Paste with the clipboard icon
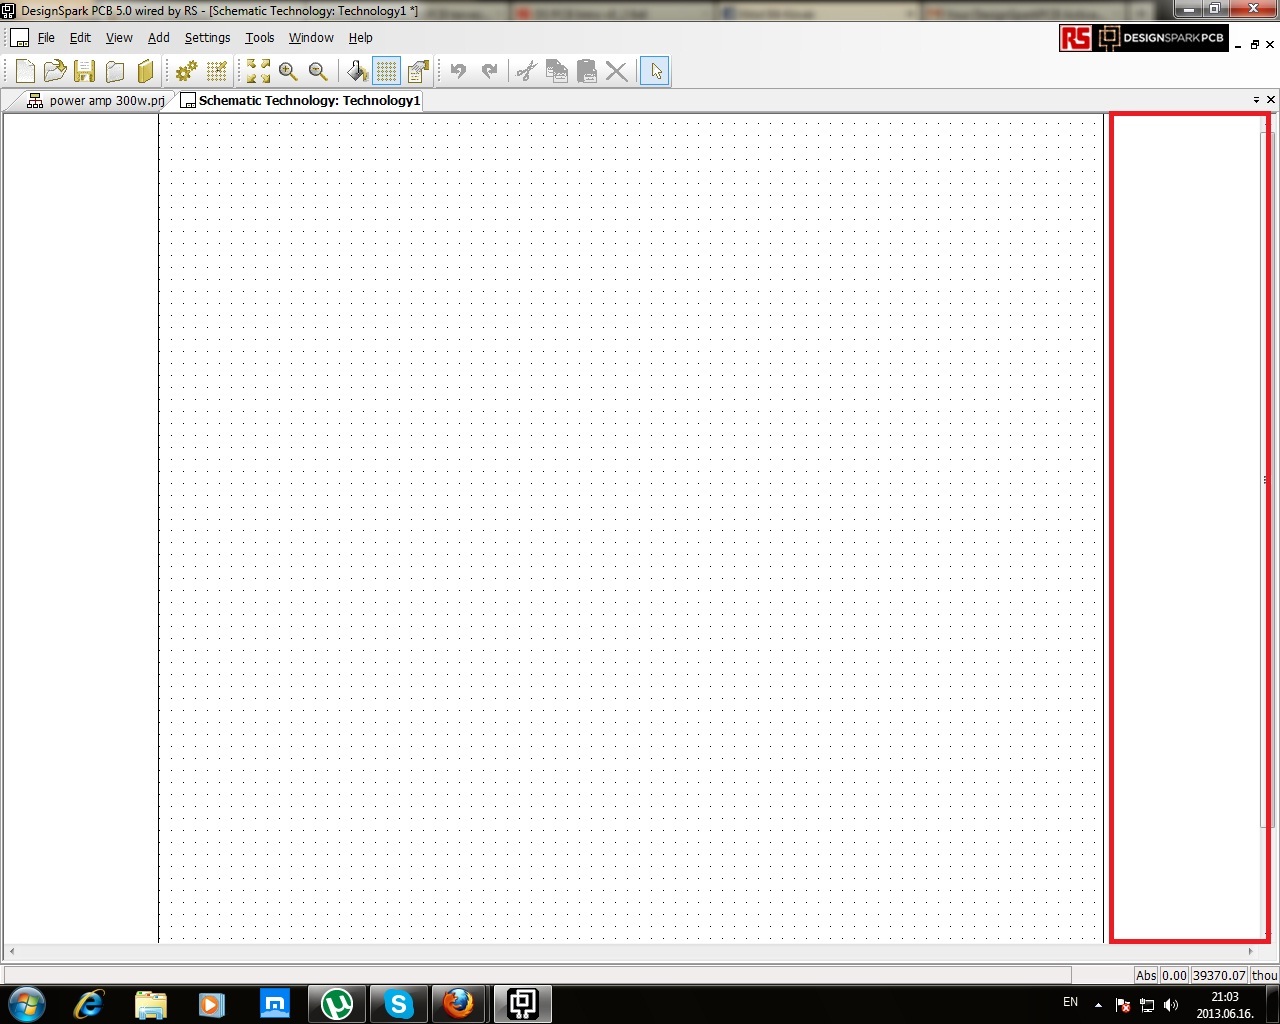The image size is (1280, 1024). [587, 71]
